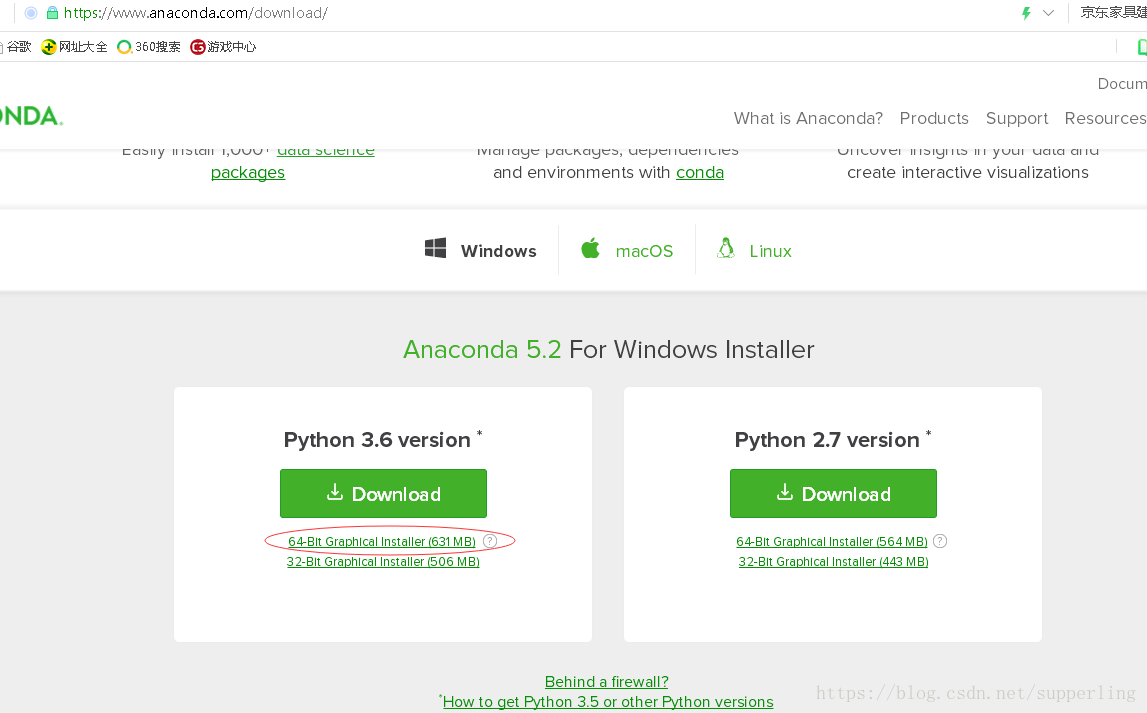Image resolution: width=1147 pixels, height=713 pixels.
Task: Open the 游戏中心 bookmark
Action: coord(223,47)
